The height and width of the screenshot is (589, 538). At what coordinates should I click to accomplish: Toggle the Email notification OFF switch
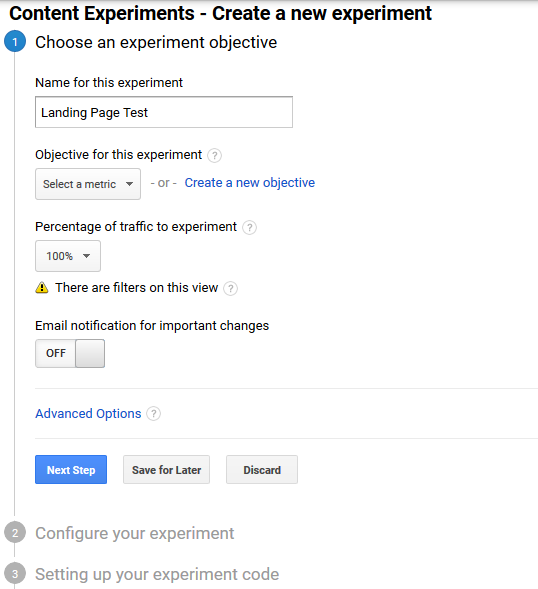coord(70,353)
